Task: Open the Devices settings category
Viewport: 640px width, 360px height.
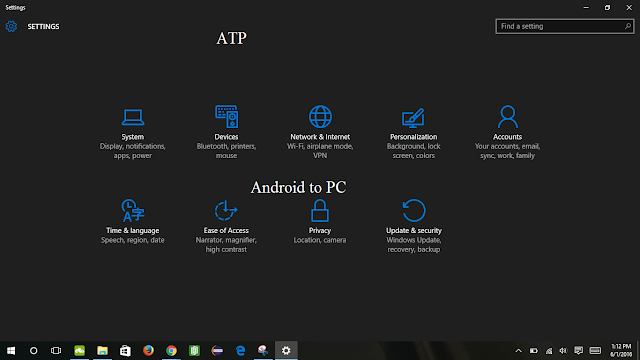Action: pos(226,133)
